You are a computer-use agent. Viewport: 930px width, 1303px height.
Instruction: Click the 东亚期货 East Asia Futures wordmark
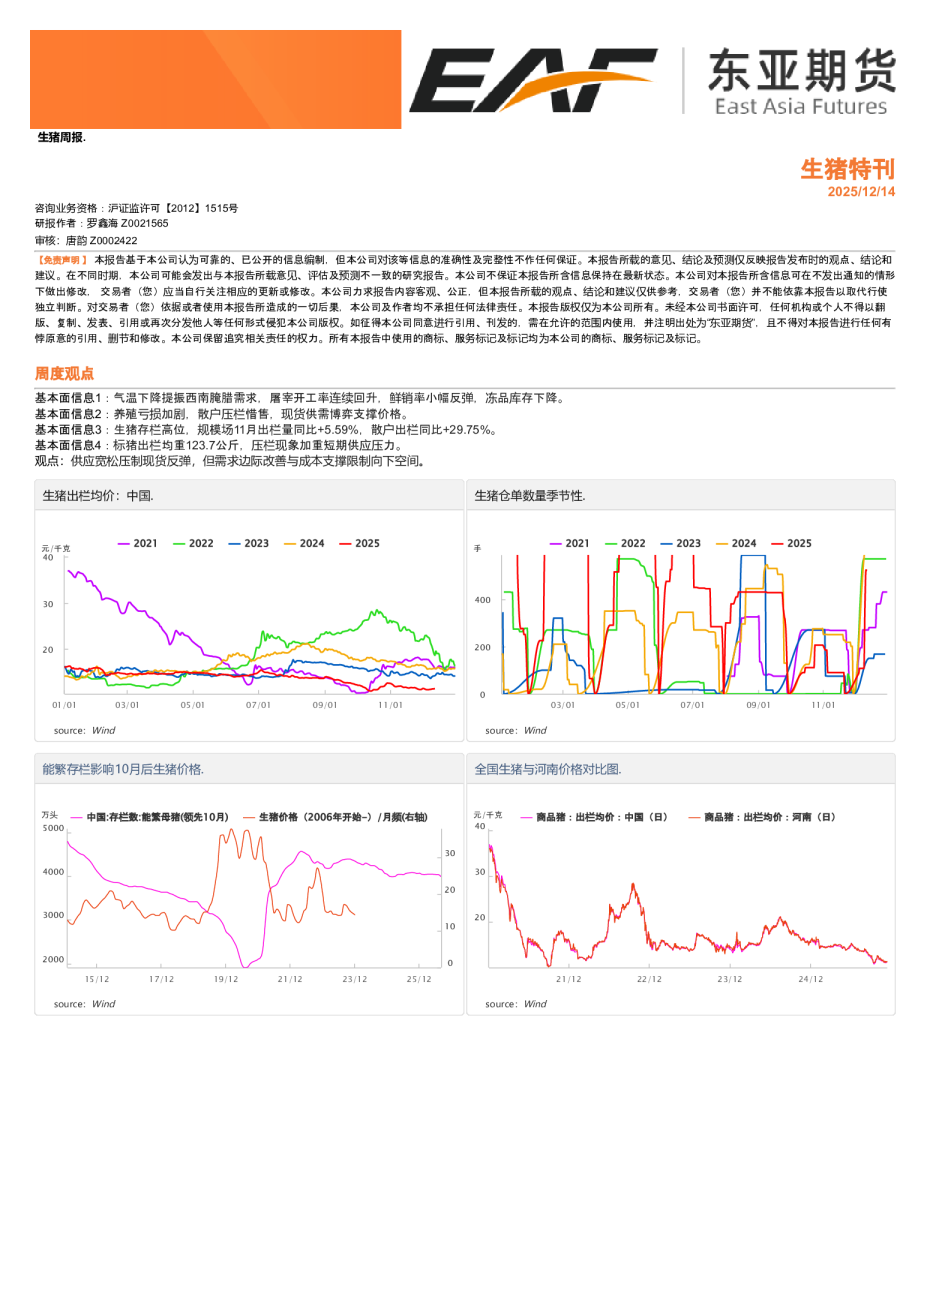(800, 82)
